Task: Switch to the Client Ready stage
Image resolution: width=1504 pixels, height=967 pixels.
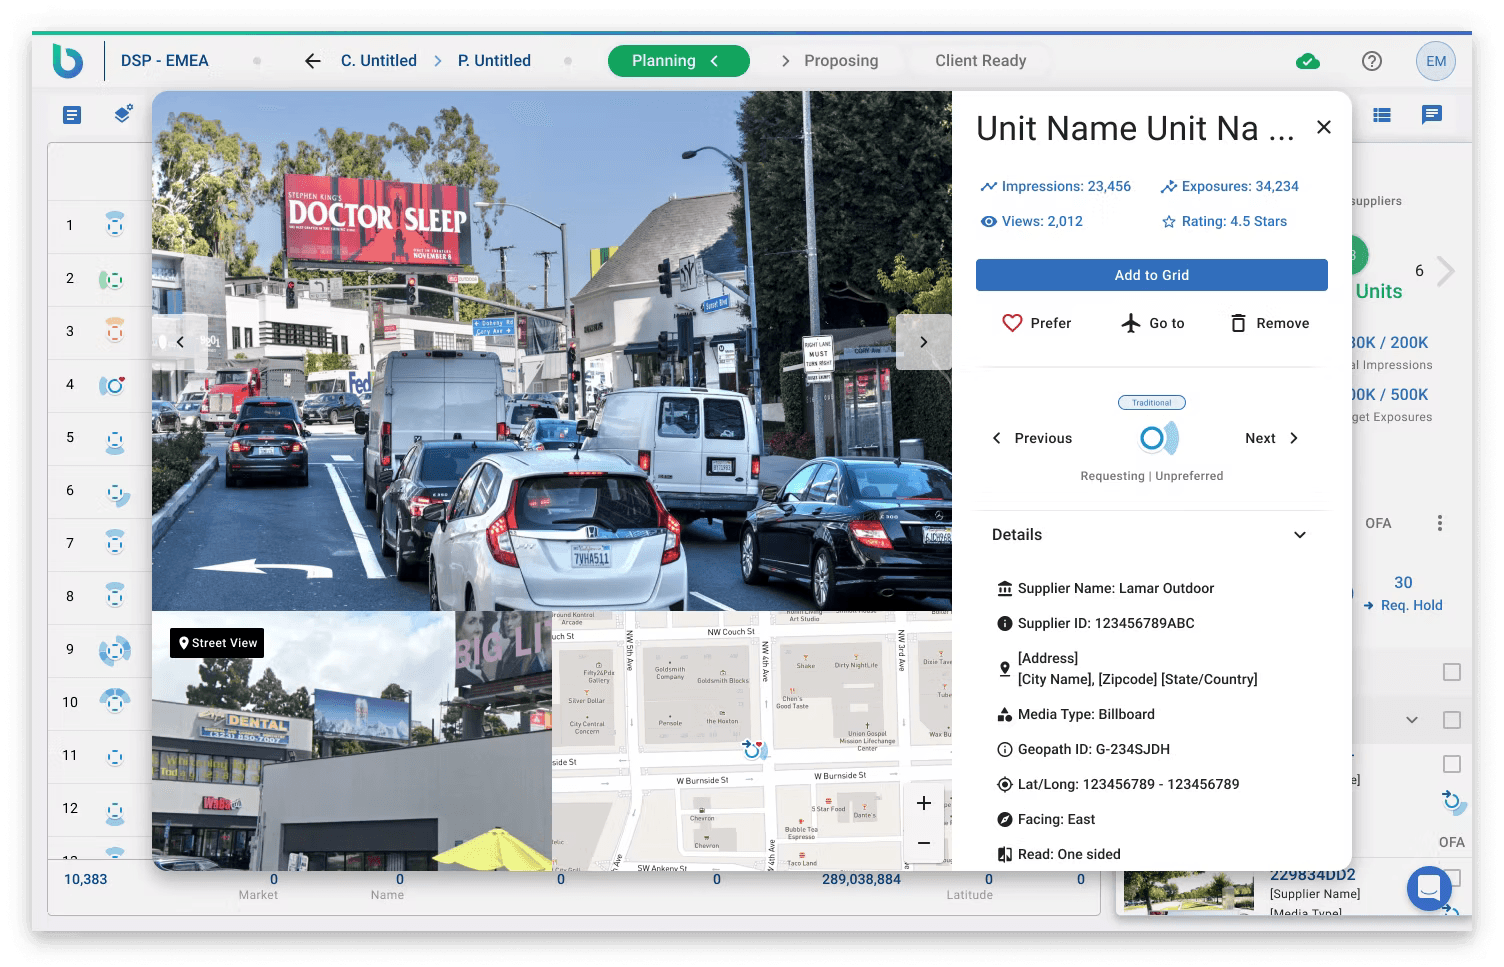Action: pyautogui.click(x=981, y=61)
